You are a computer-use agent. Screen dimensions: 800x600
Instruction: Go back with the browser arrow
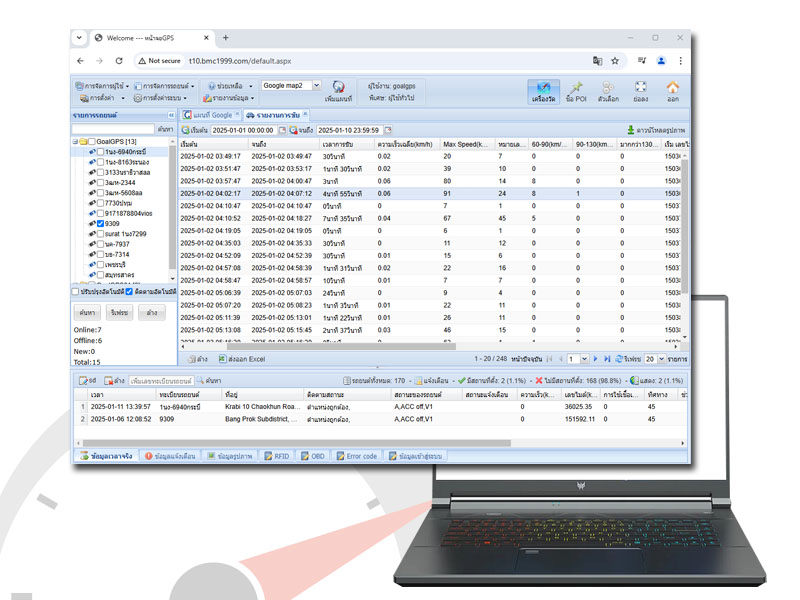80,61
